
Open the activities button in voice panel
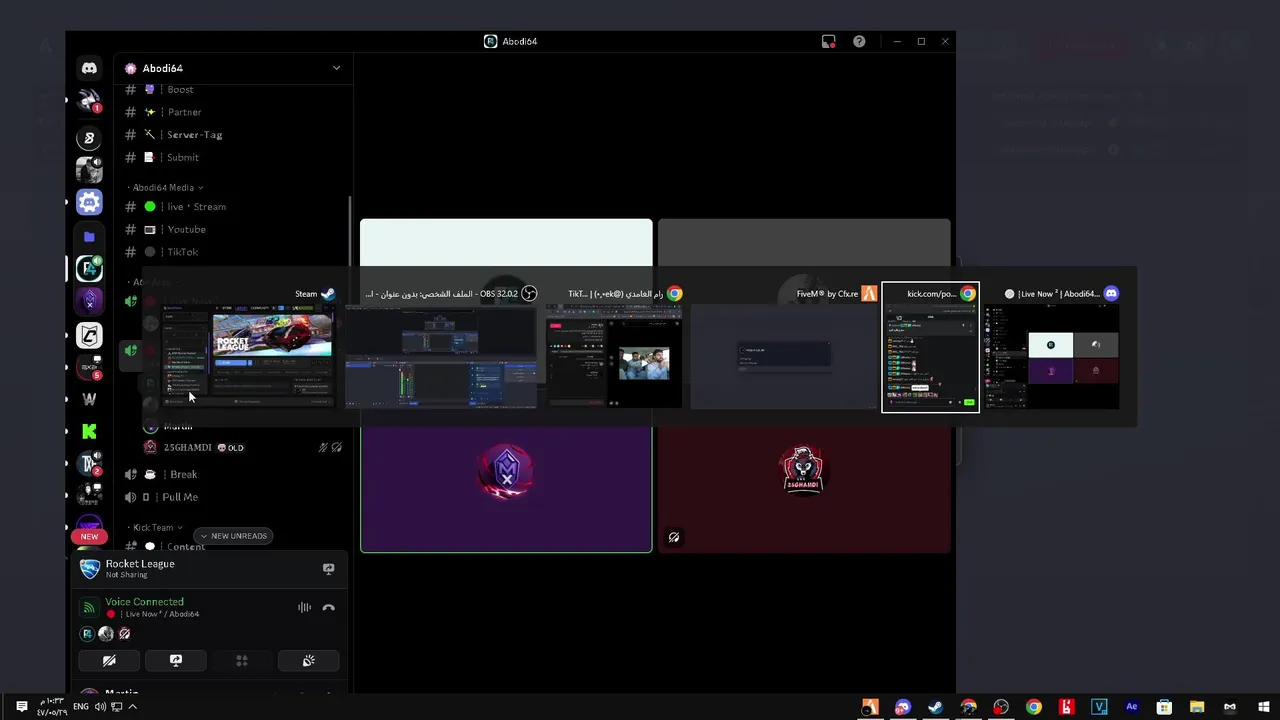coord(241,661)
